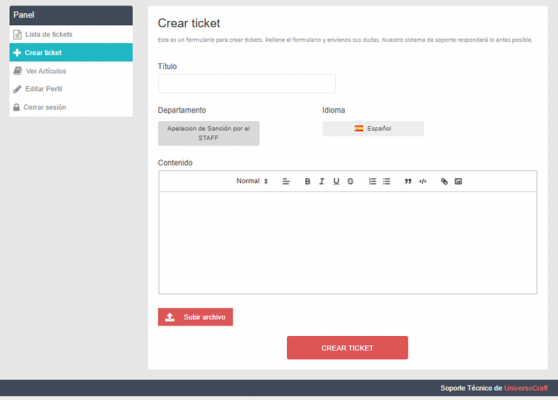Open the Departamento selection dropdown
Image resolution: width=558 pixels, height=400 pixels.
click(209, 133)
